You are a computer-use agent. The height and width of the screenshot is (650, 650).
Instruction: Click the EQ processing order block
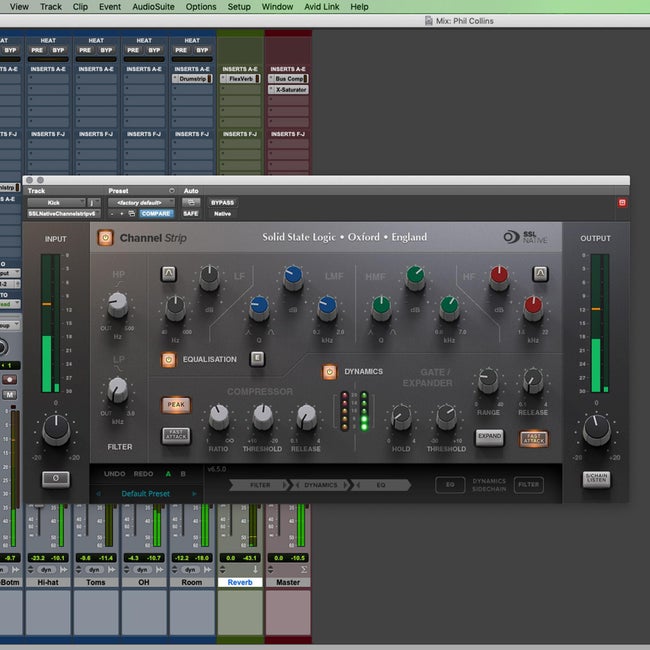(381, 485)
